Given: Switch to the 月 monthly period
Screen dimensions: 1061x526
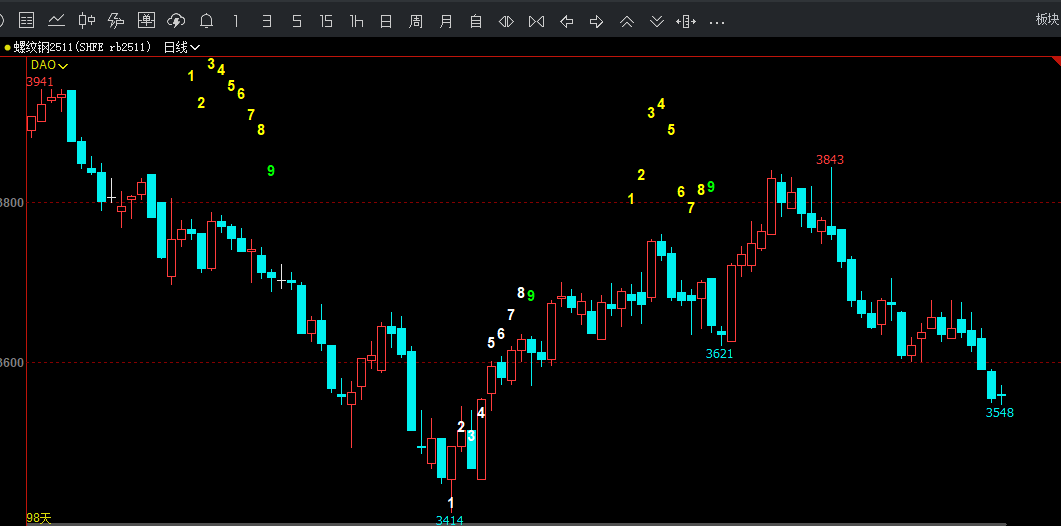Looking at the screenshot, I should coord(446,21).
